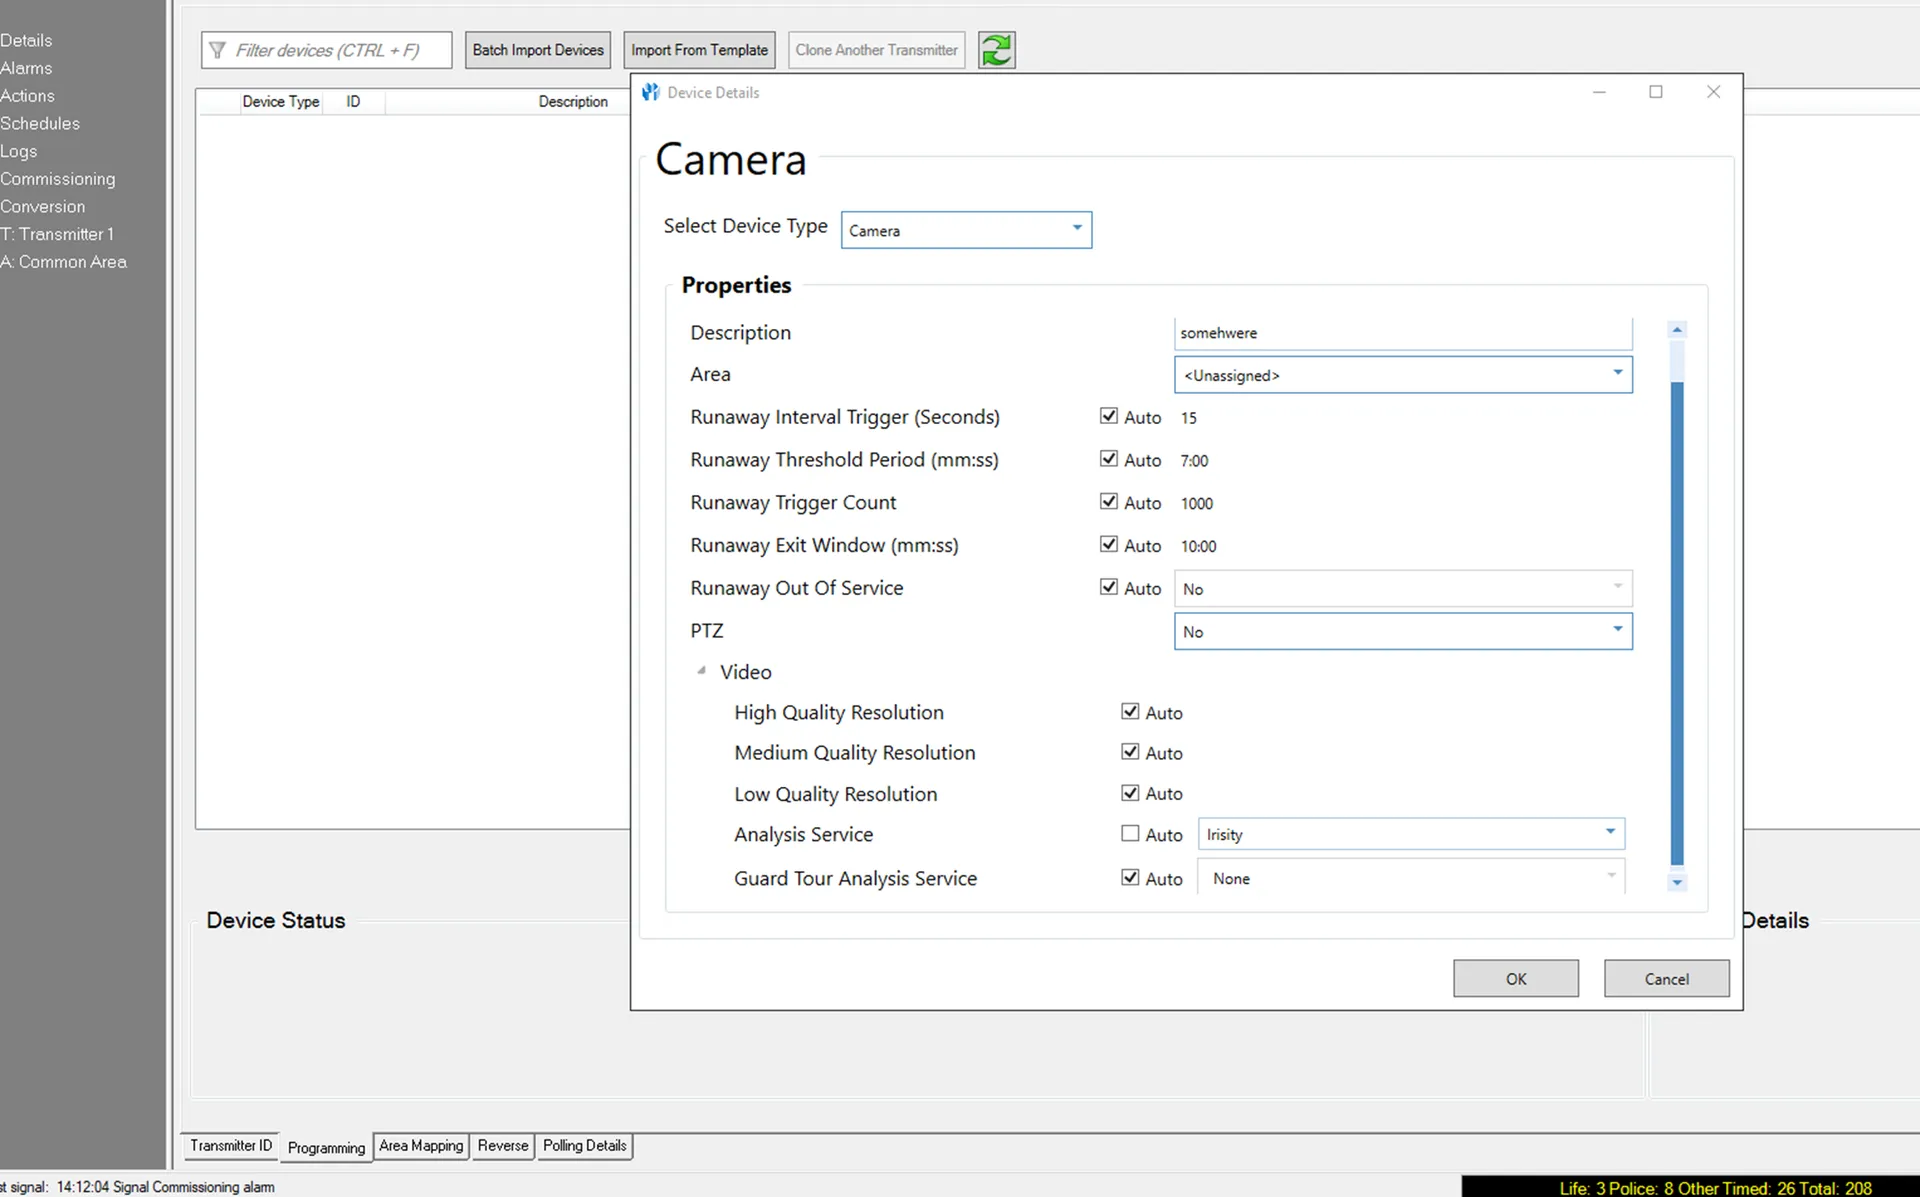
Task: Click Import From Template button
Action: click(700, 50)
